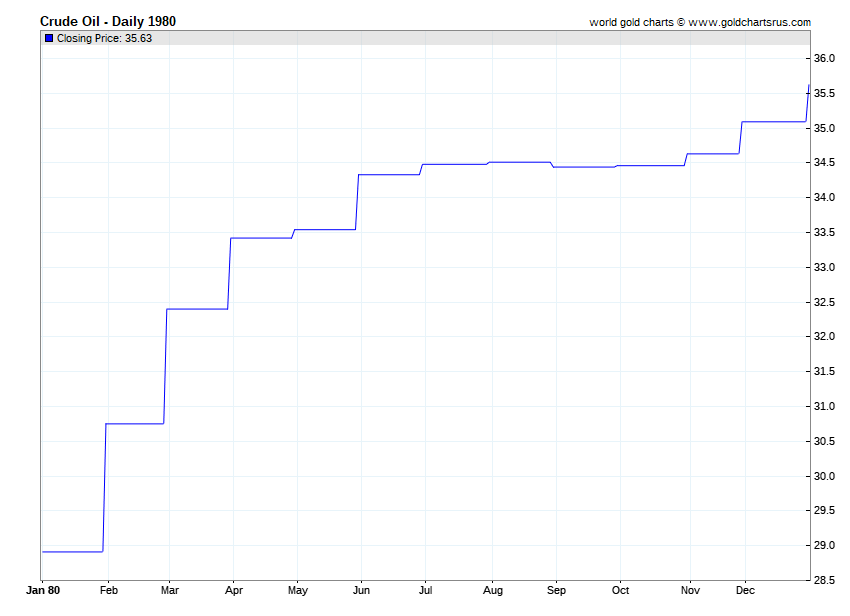Click the Oct month axis label
This screenshot has height=616, width=850.
pos(620,591)
